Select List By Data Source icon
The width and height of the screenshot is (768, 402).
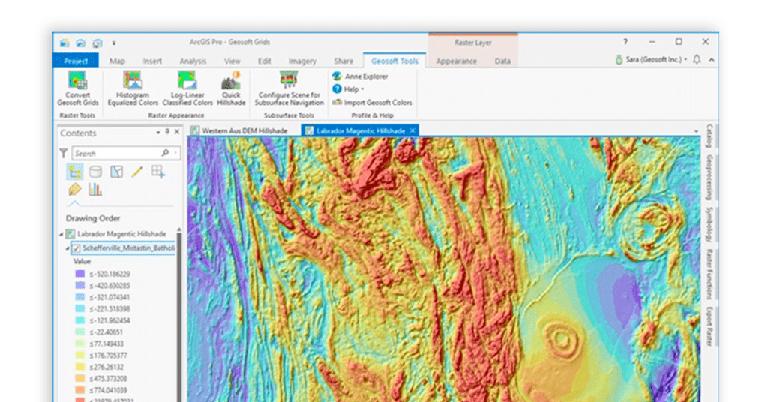click(96, 172)
